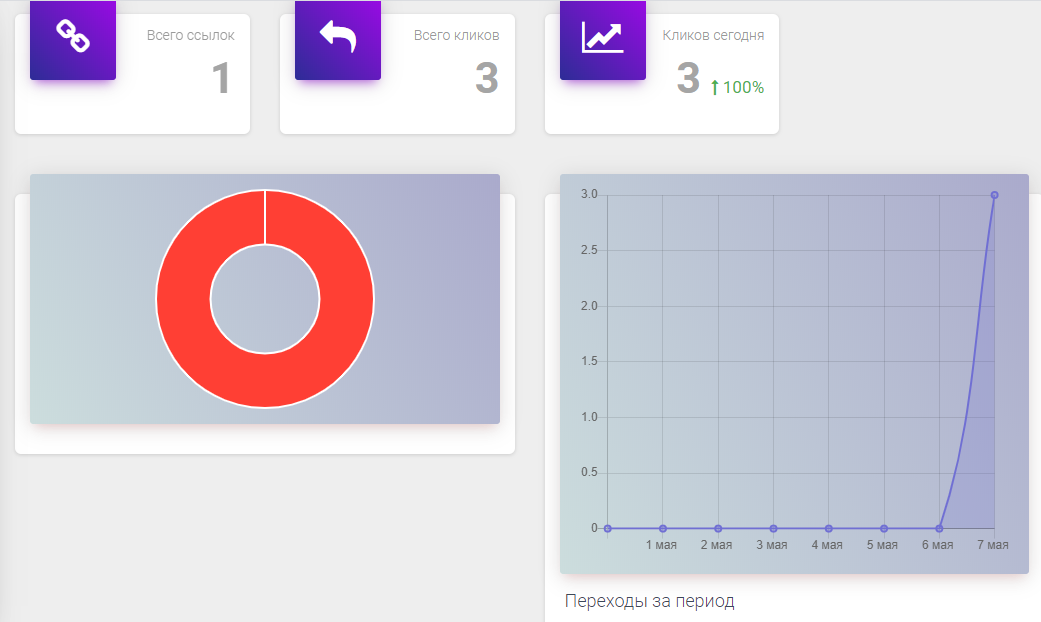
Task: Select the 'Кликов сегодня' label
Action: pos(713,35)
